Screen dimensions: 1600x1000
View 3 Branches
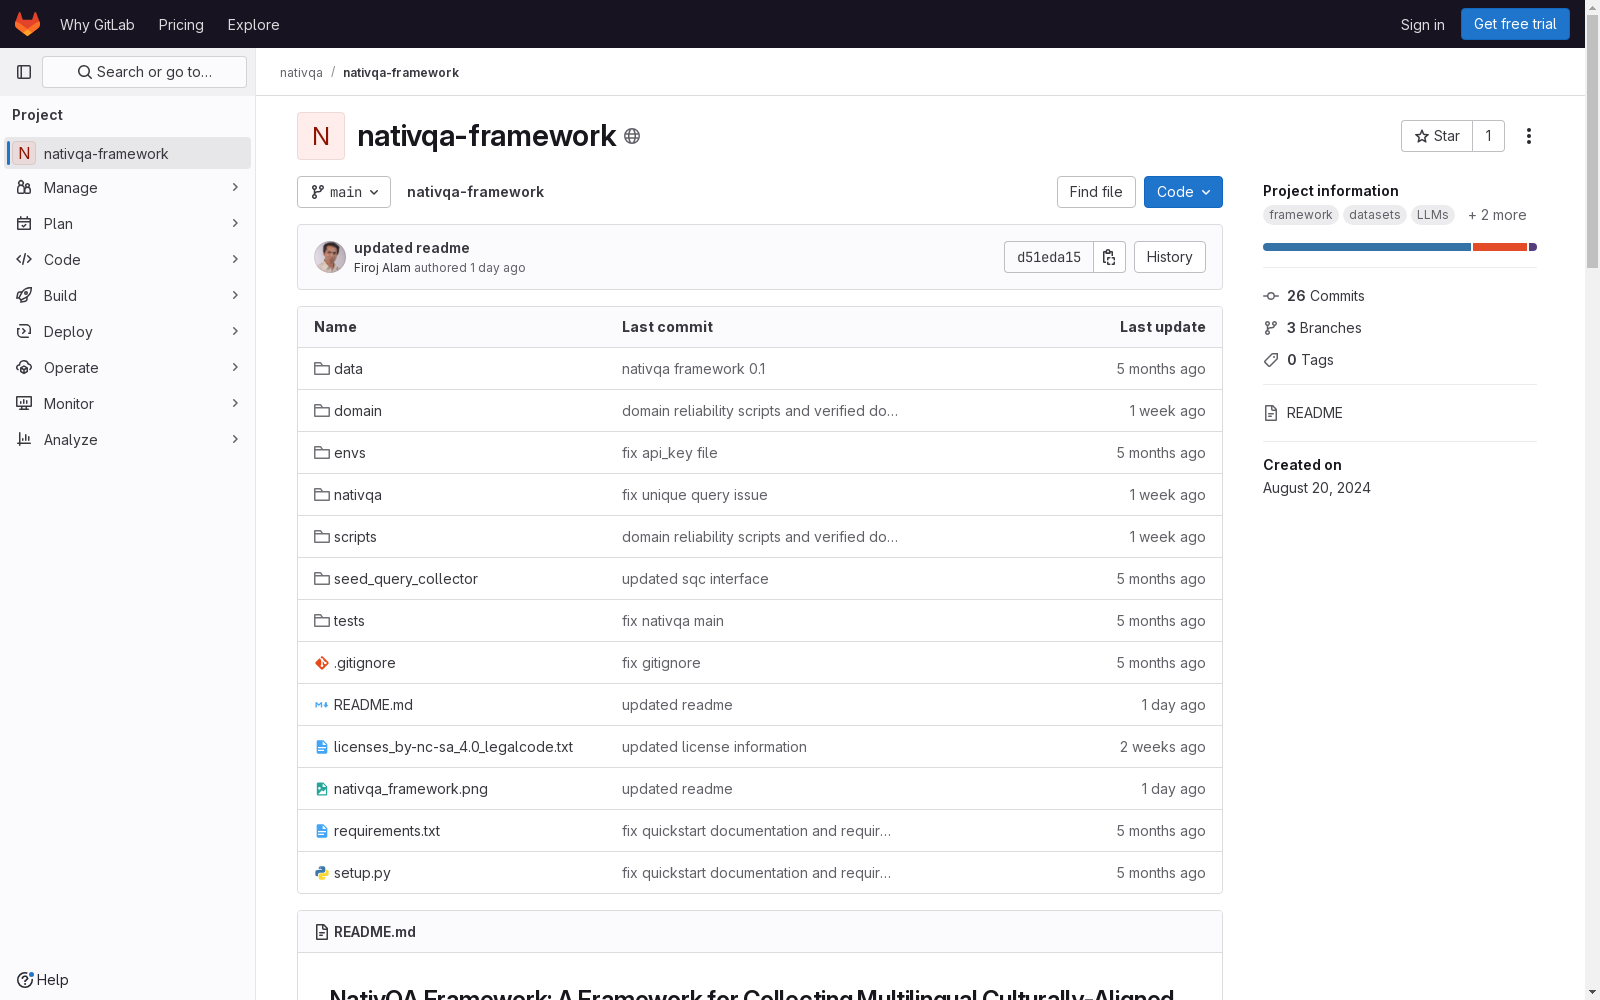pyautogui.click(x=1324, y=328)
